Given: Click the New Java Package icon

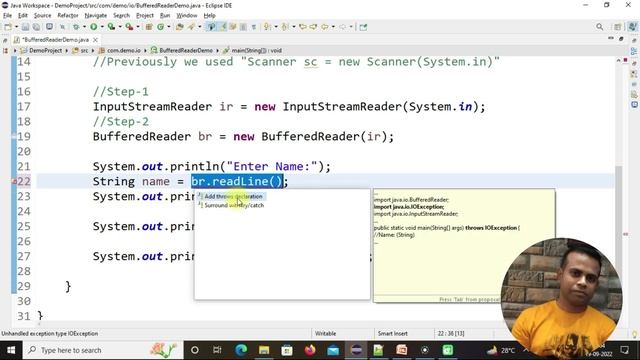Looking at the screenshot, I should point(149,27).
